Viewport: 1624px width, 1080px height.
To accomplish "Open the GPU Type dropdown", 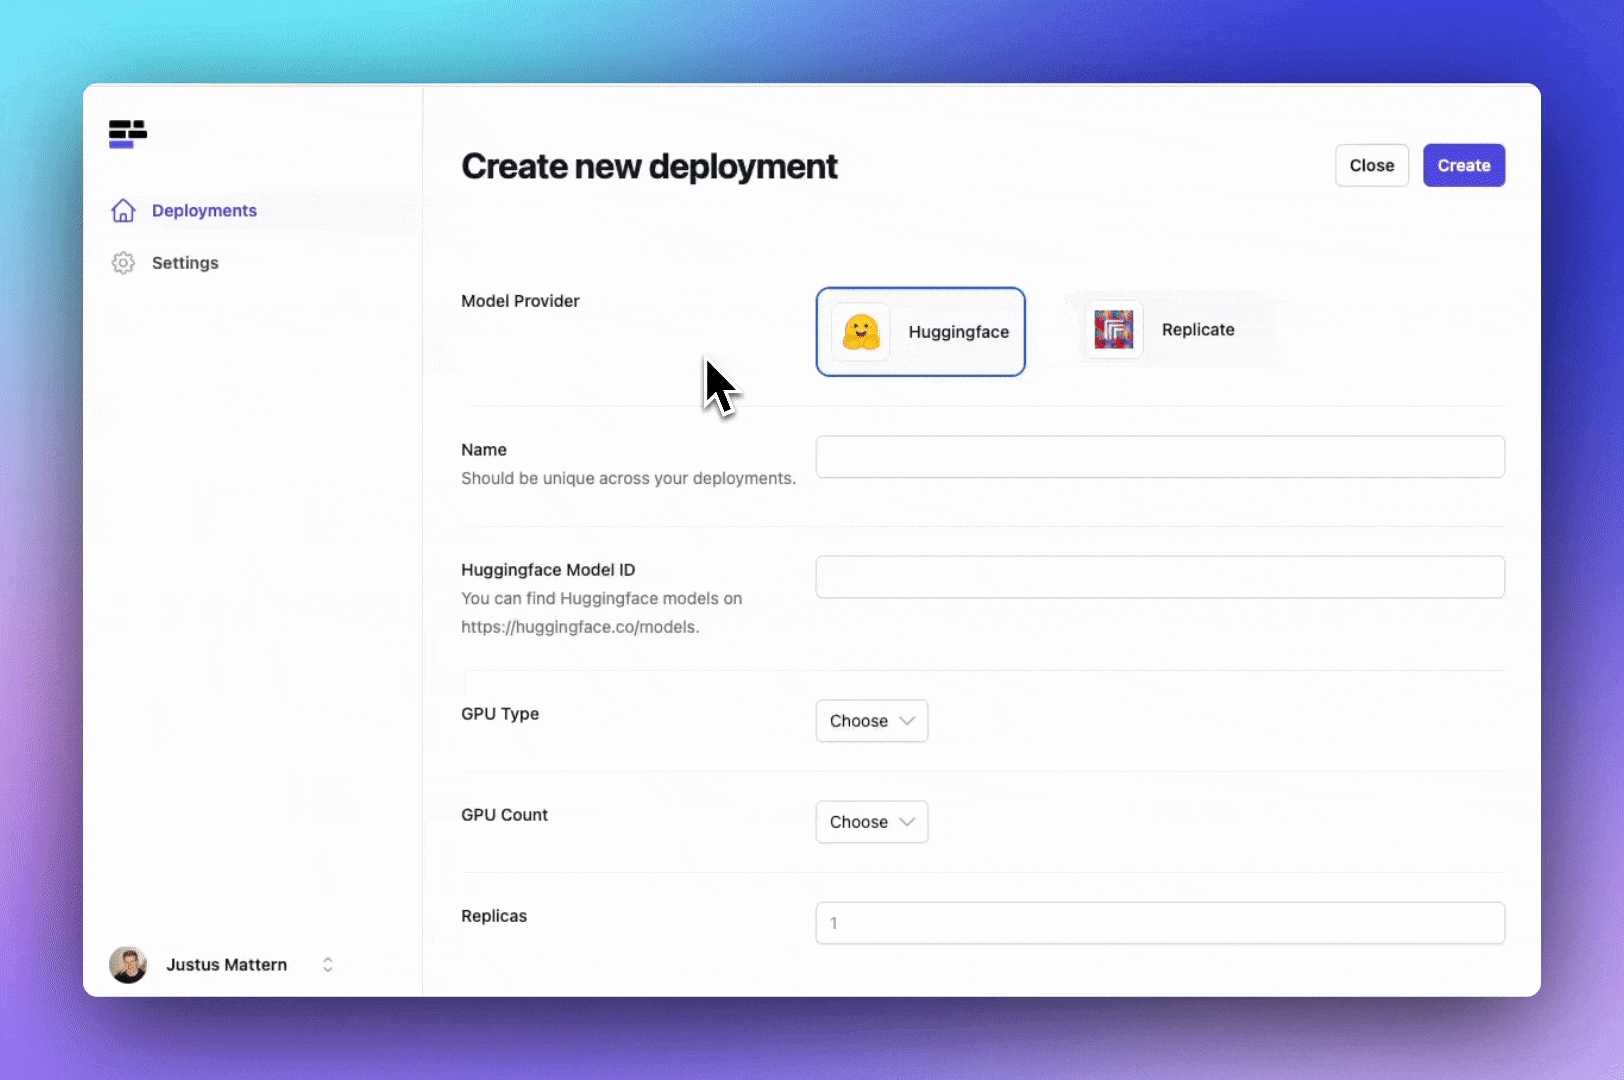I will 871,721.
